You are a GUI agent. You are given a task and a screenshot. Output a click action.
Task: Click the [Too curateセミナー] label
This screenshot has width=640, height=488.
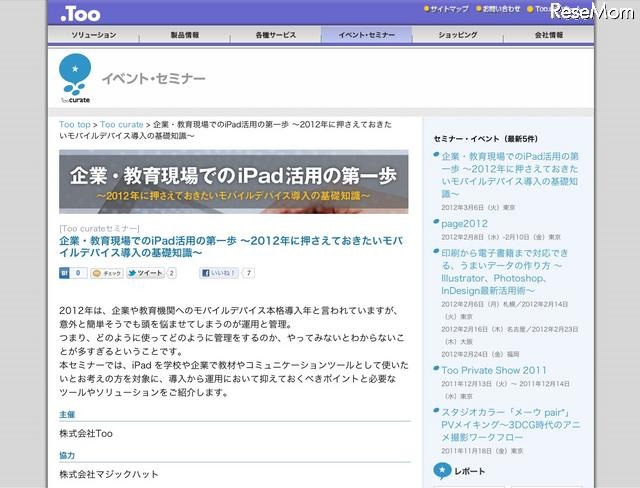(99, 228)
